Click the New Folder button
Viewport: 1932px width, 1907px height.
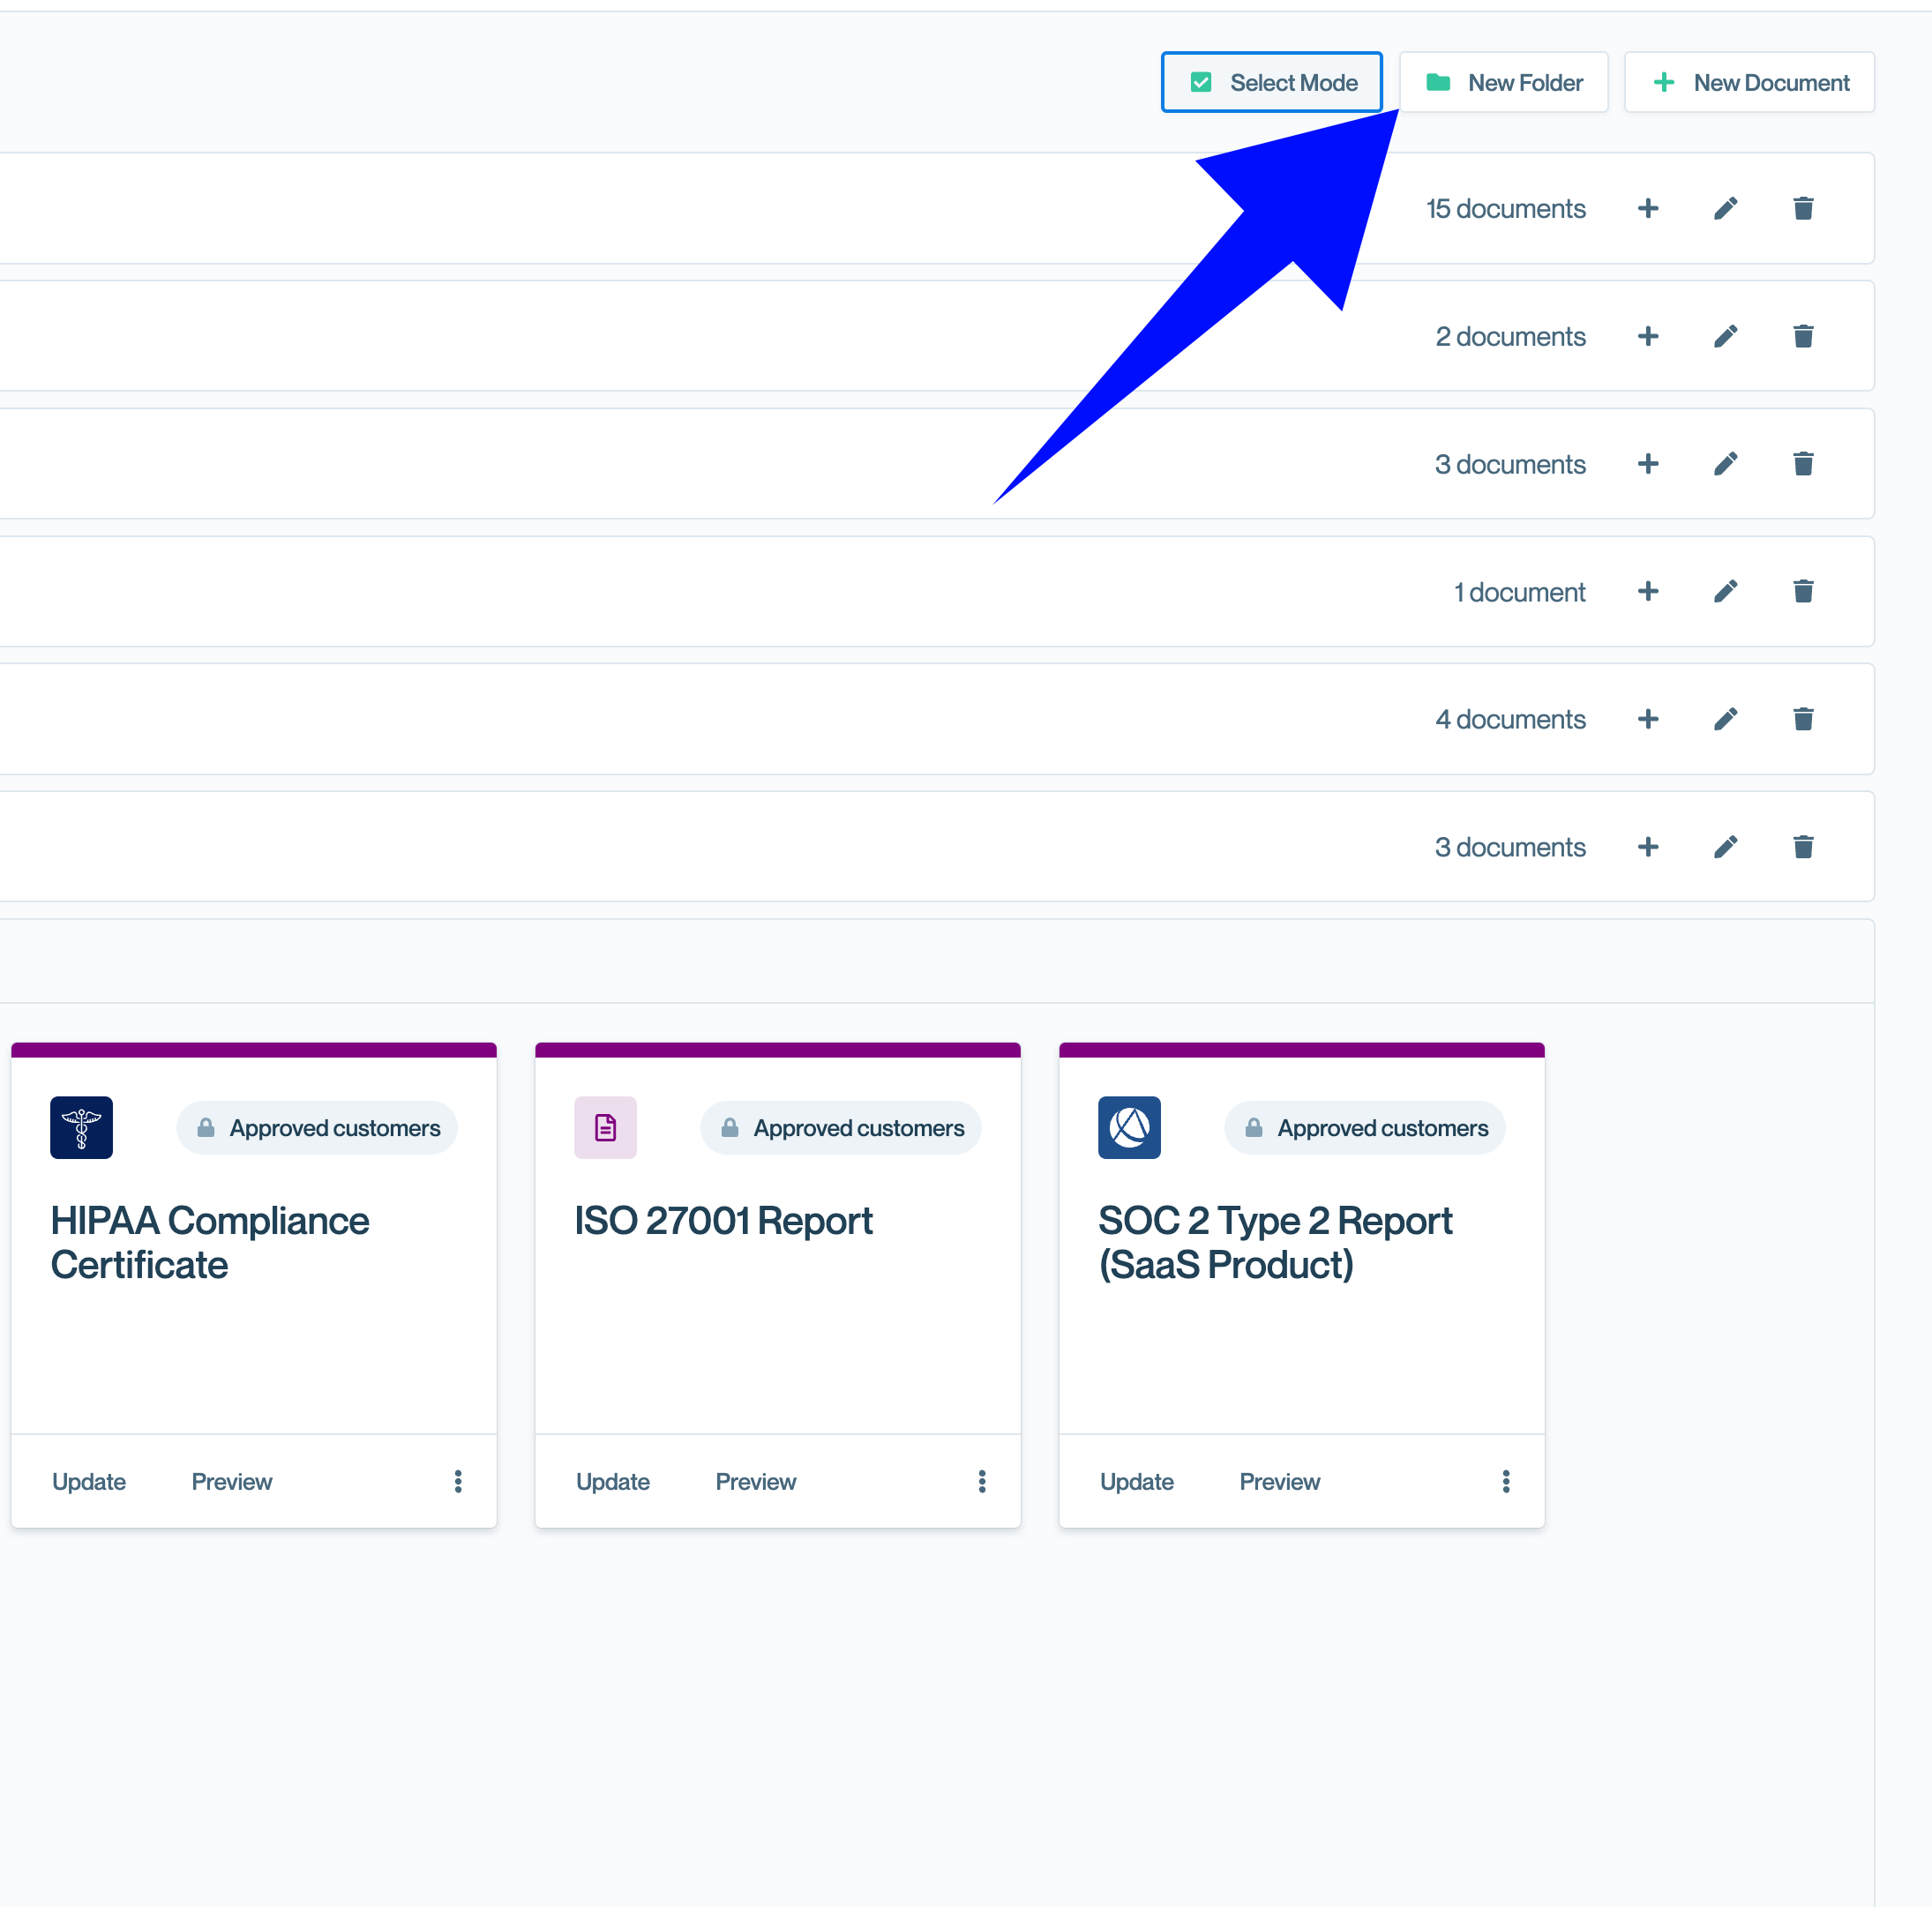coord(1502,83)
